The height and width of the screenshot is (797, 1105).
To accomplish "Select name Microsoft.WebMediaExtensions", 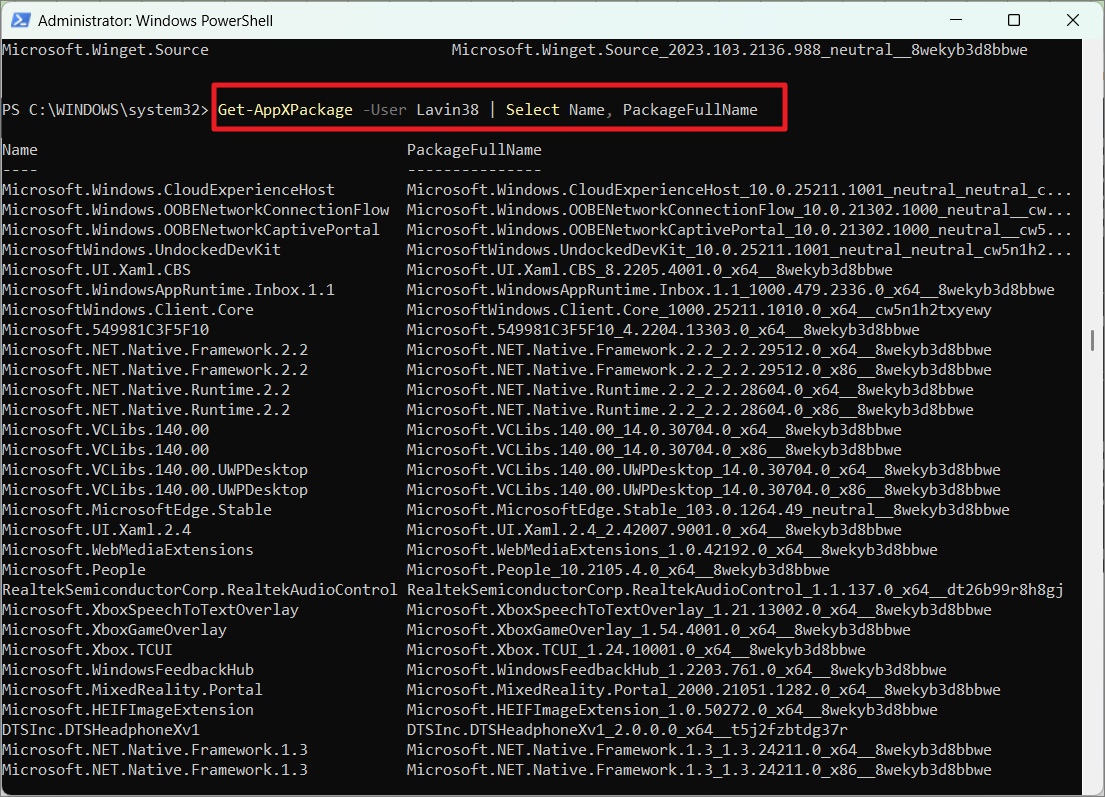I will pos(128,550).
